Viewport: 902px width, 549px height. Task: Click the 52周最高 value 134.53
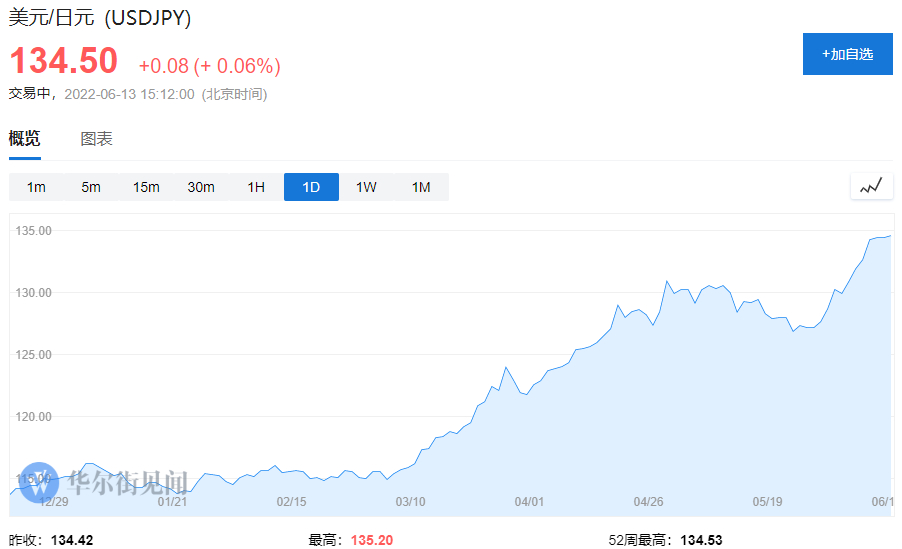(x=701, y=540)
